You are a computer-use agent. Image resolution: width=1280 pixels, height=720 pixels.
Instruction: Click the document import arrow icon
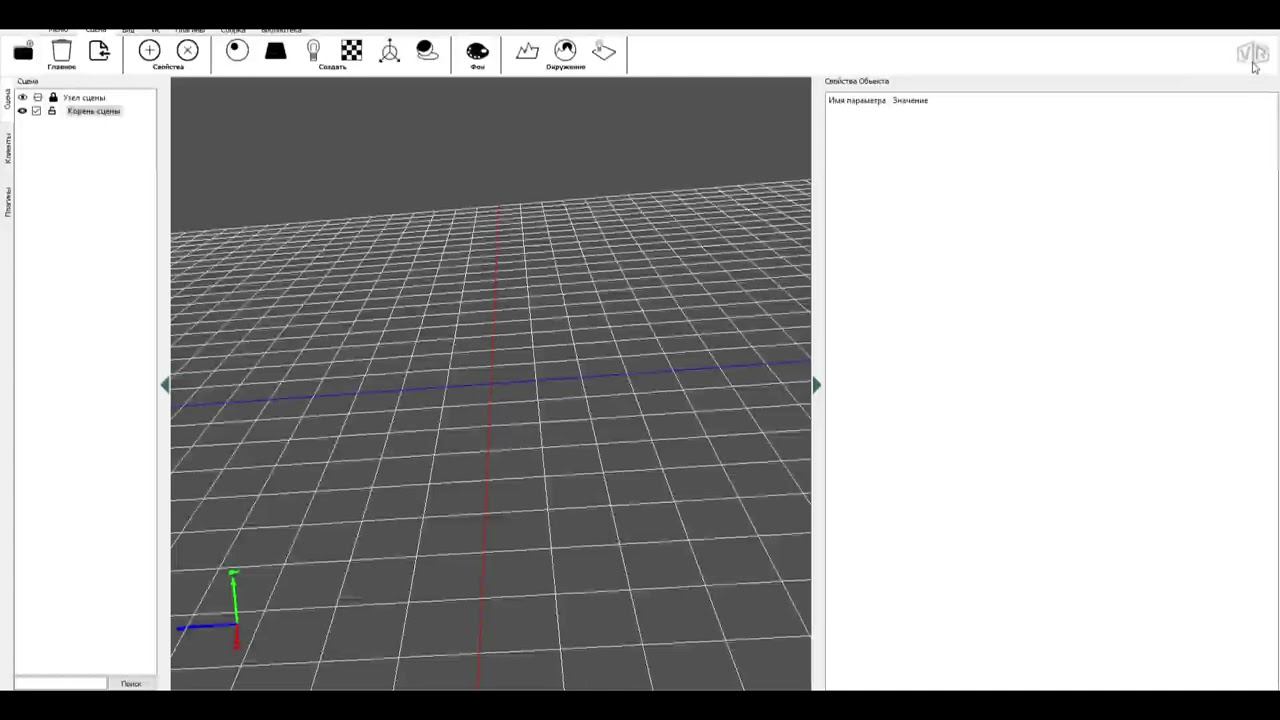pos(99,51)
